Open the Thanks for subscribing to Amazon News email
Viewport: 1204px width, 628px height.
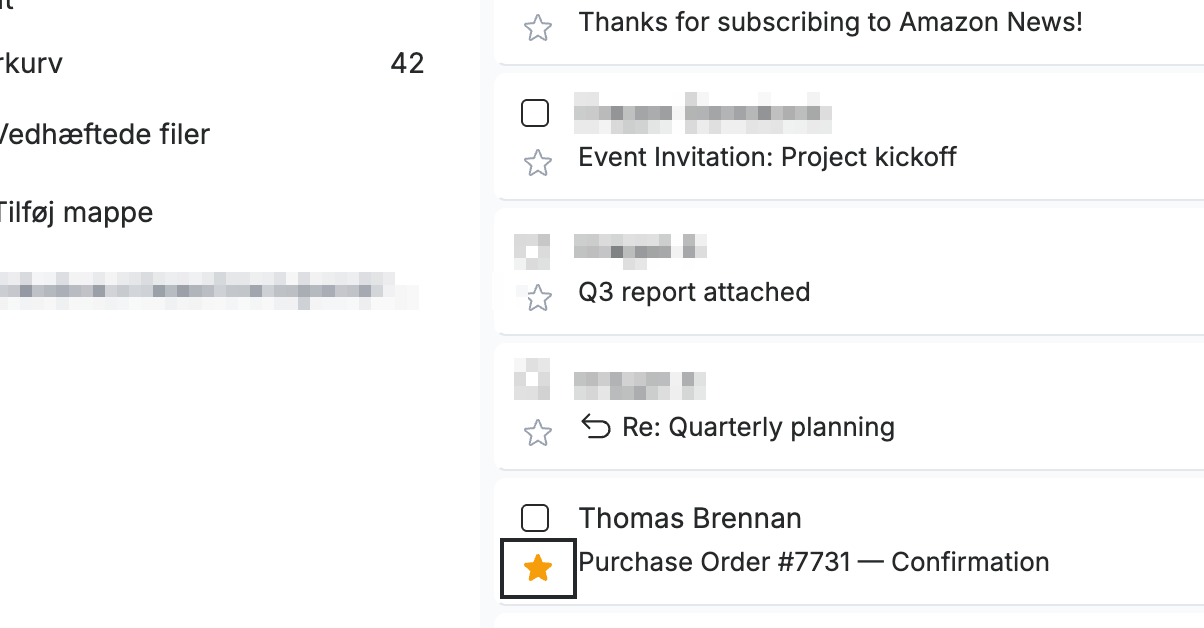(x=830, y=22)
